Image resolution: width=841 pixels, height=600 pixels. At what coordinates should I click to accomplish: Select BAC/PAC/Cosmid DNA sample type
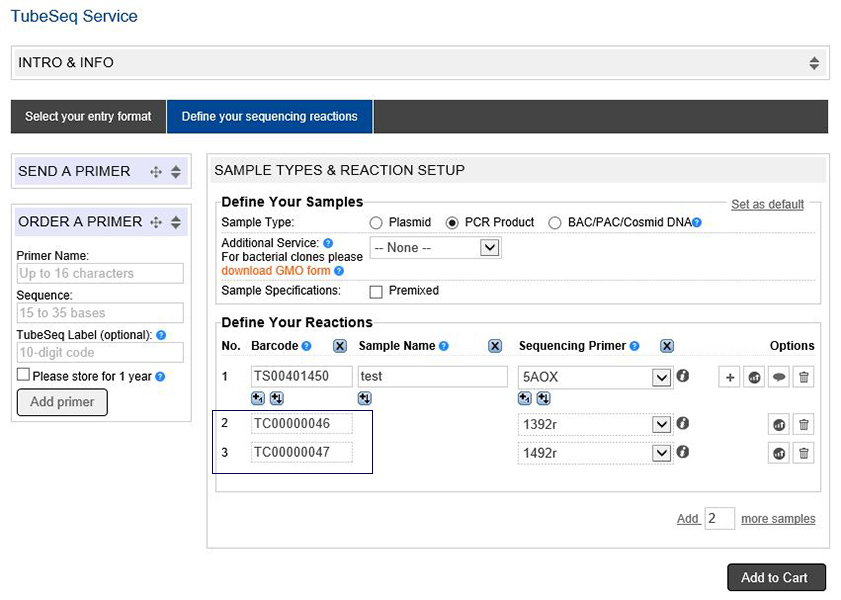point(555,223)
